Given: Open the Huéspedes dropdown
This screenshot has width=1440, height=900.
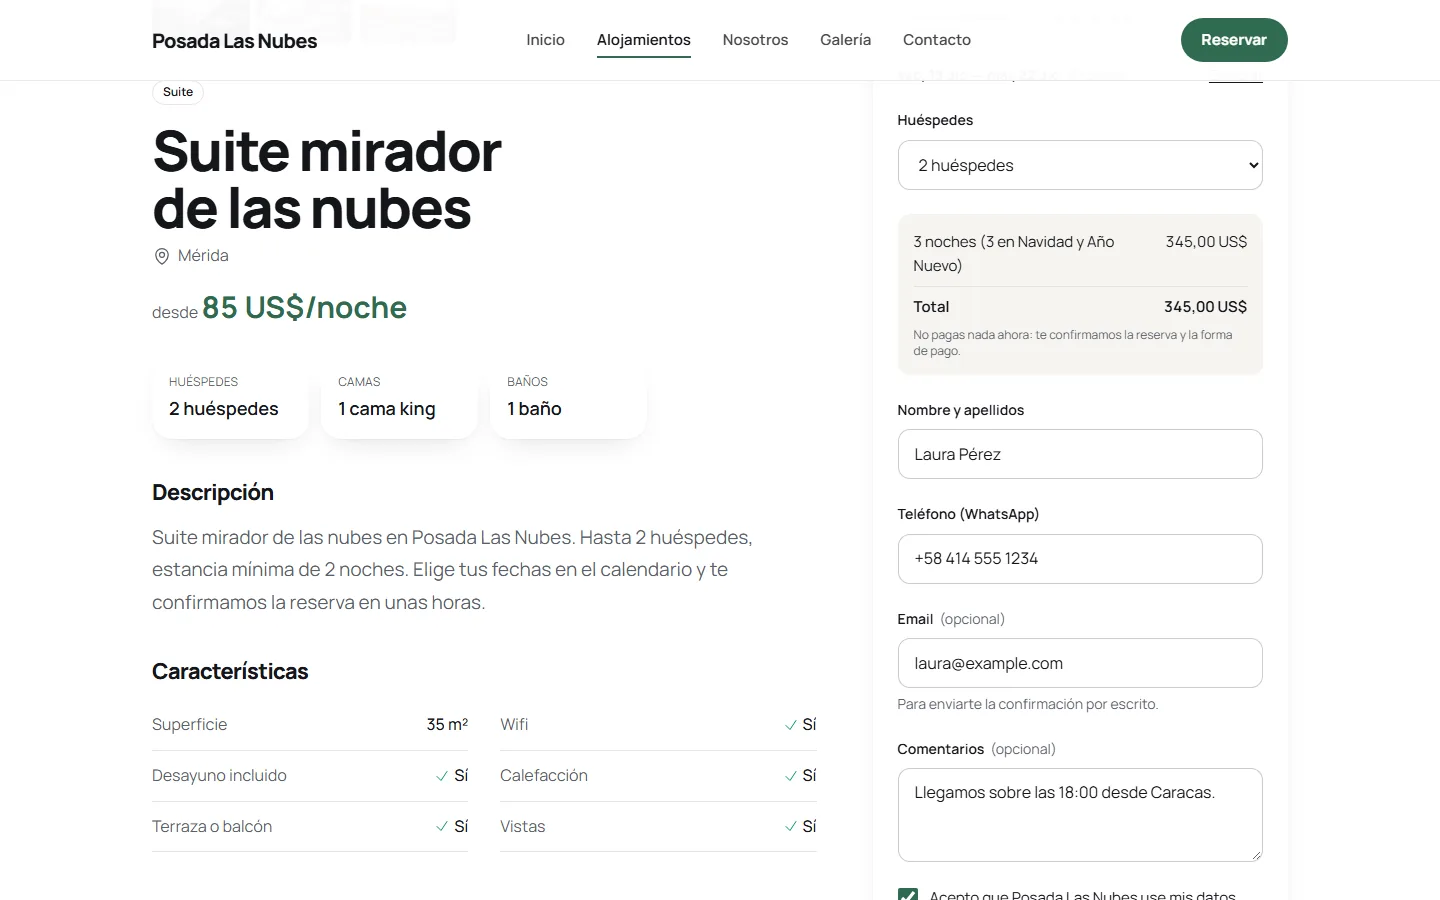Looking at the screenshot, I should pyautogui.click(x=1080, y=165).
